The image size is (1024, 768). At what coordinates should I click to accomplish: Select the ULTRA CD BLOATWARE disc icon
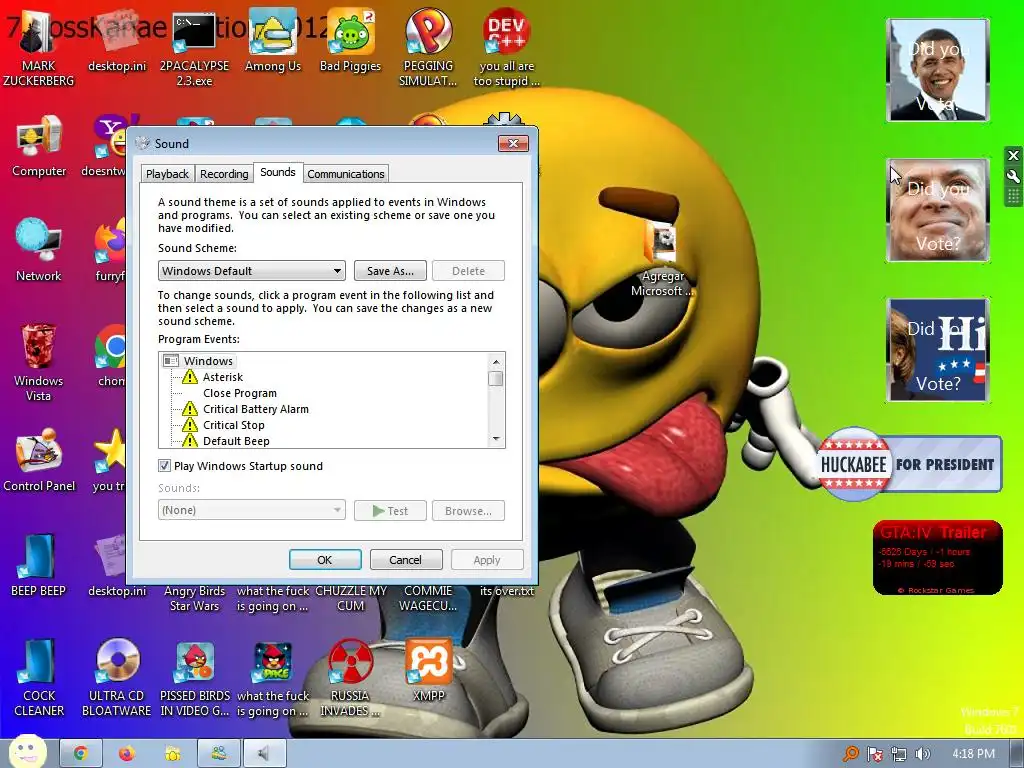coord(117,677)
